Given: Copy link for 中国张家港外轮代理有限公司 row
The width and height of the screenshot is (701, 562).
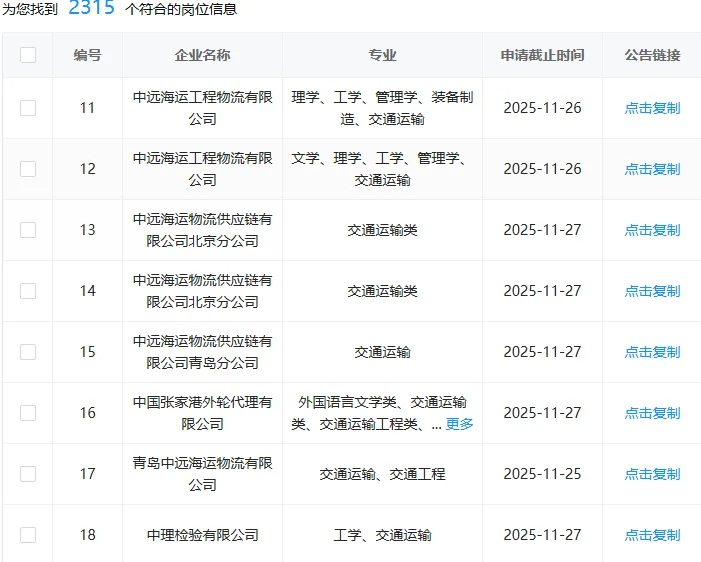Looking at the screenshot, I should pyautogui.click(x=652, y=413).
